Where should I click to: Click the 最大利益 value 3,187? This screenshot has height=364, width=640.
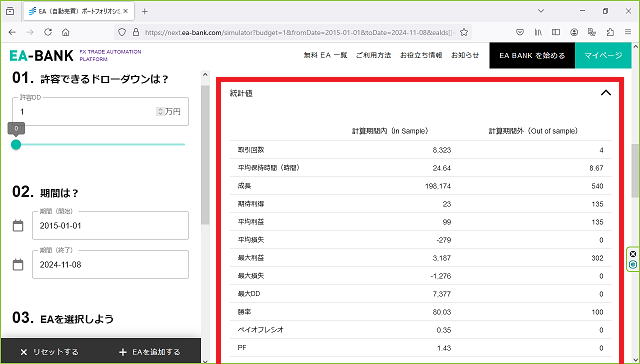[442, 258]
